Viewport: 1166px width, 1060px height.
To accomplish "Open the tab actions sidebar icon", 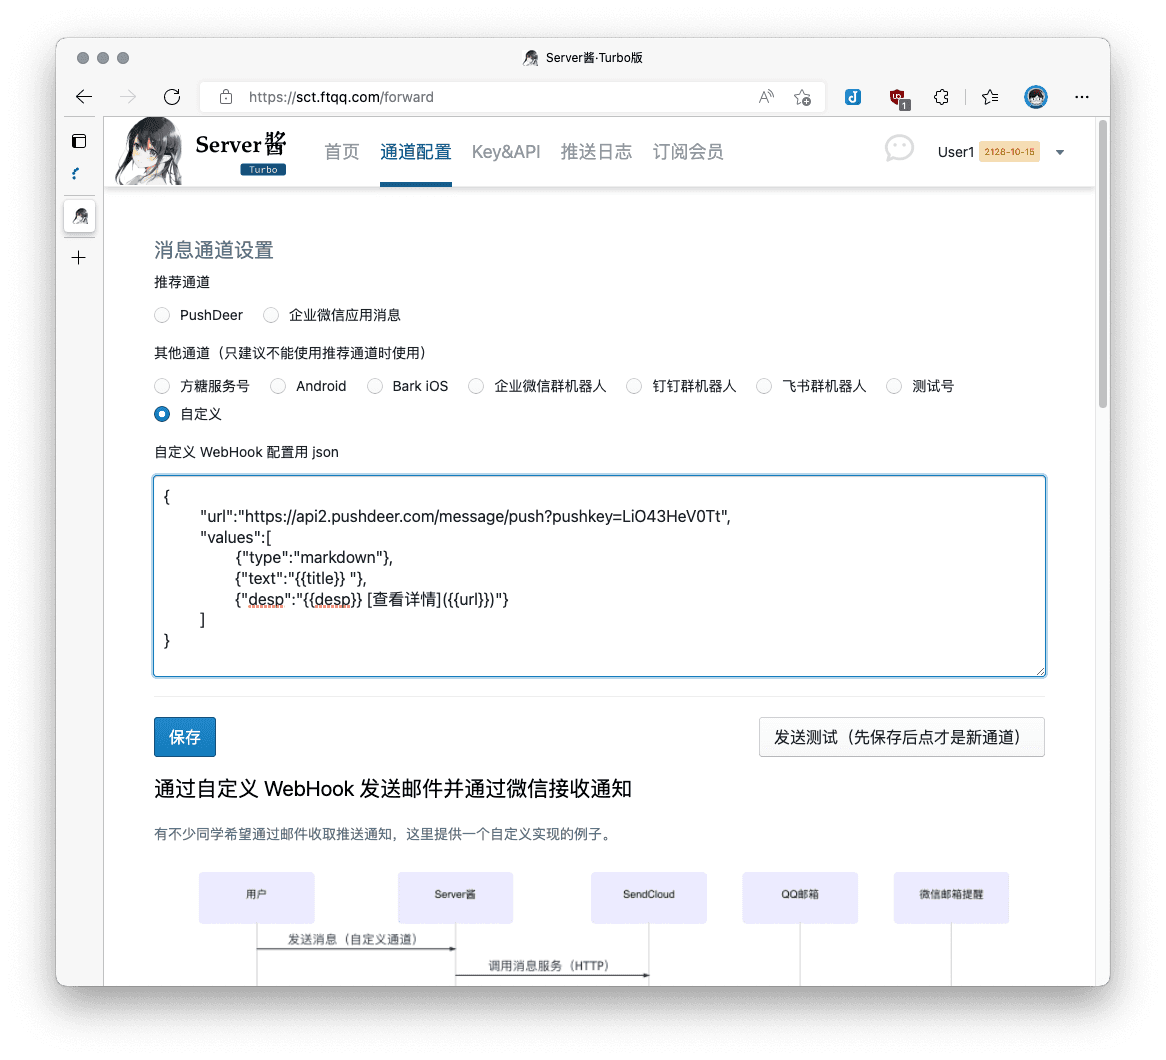I will click(x=79, y=141).
